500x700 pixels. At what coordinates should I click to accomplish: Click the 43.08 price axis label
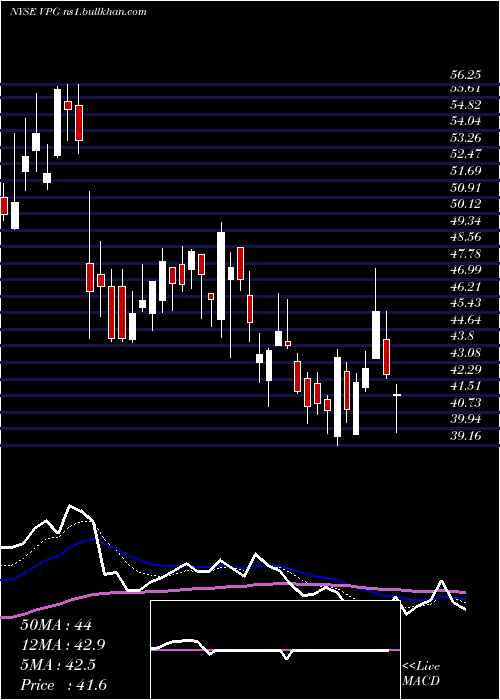click(466, 353)
